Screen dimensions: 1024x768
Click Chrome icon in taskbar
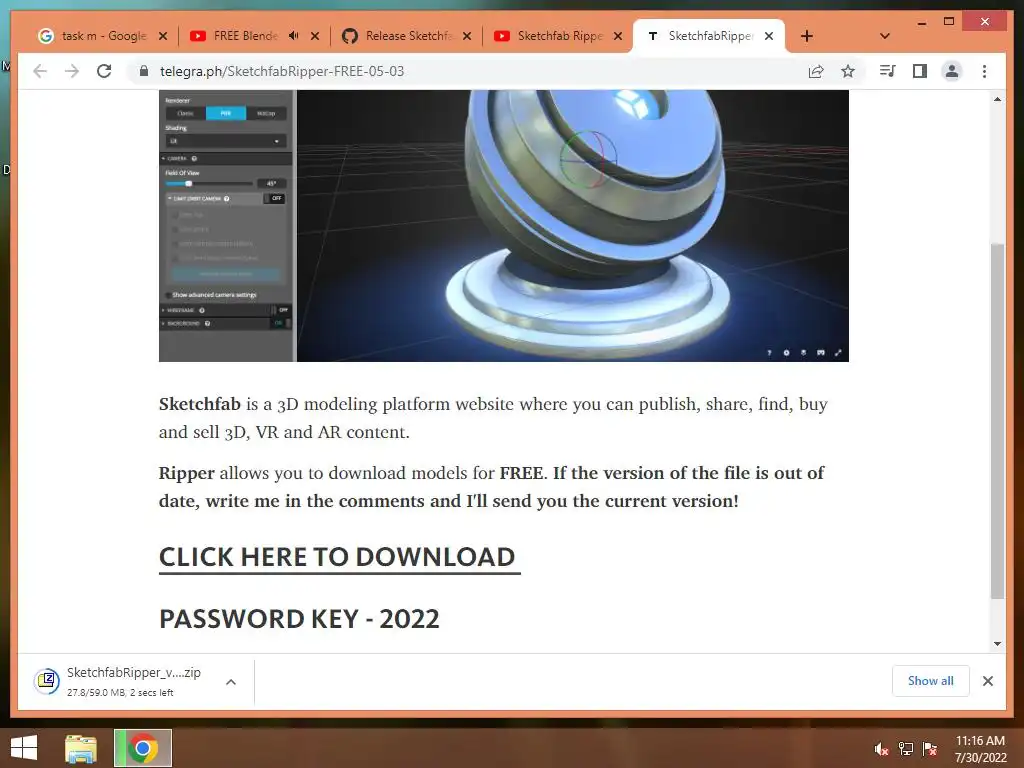(x=143, y=748)
